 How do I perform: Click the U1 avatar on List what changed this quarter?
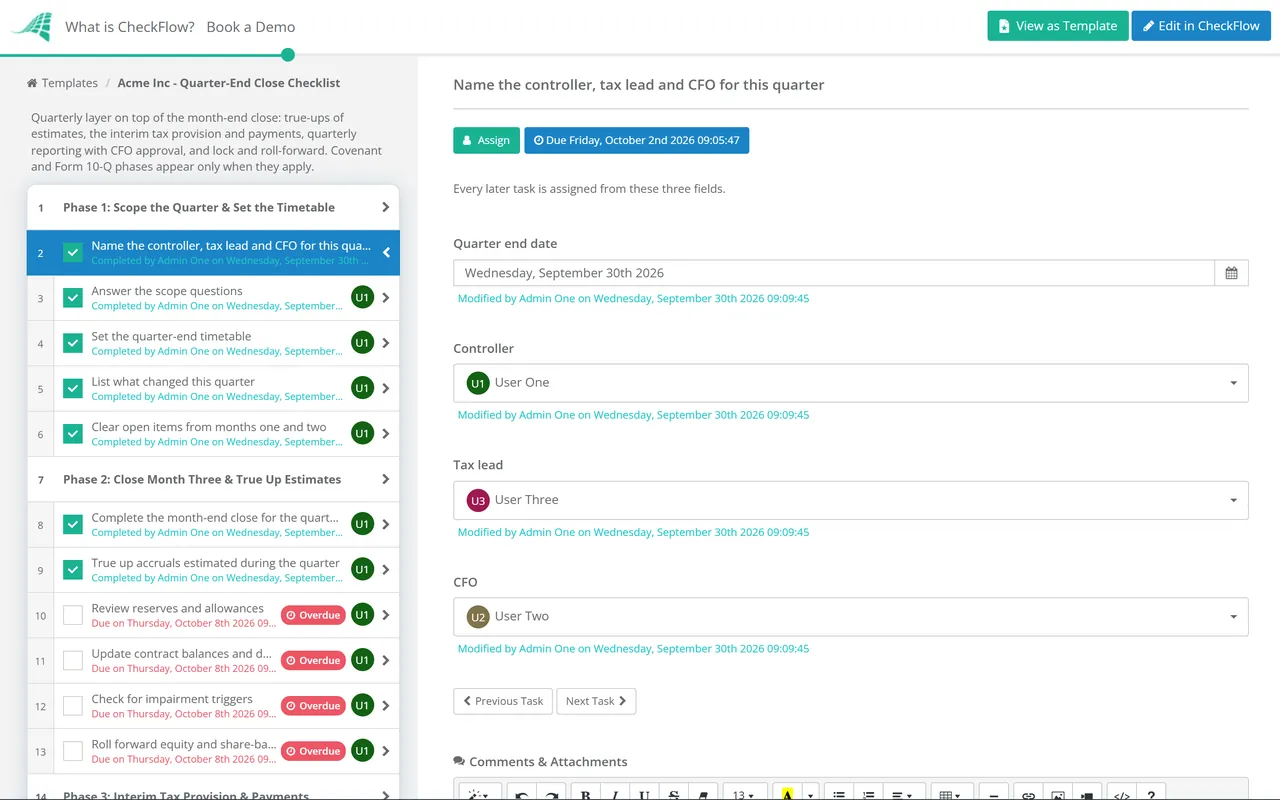point(362,388)
